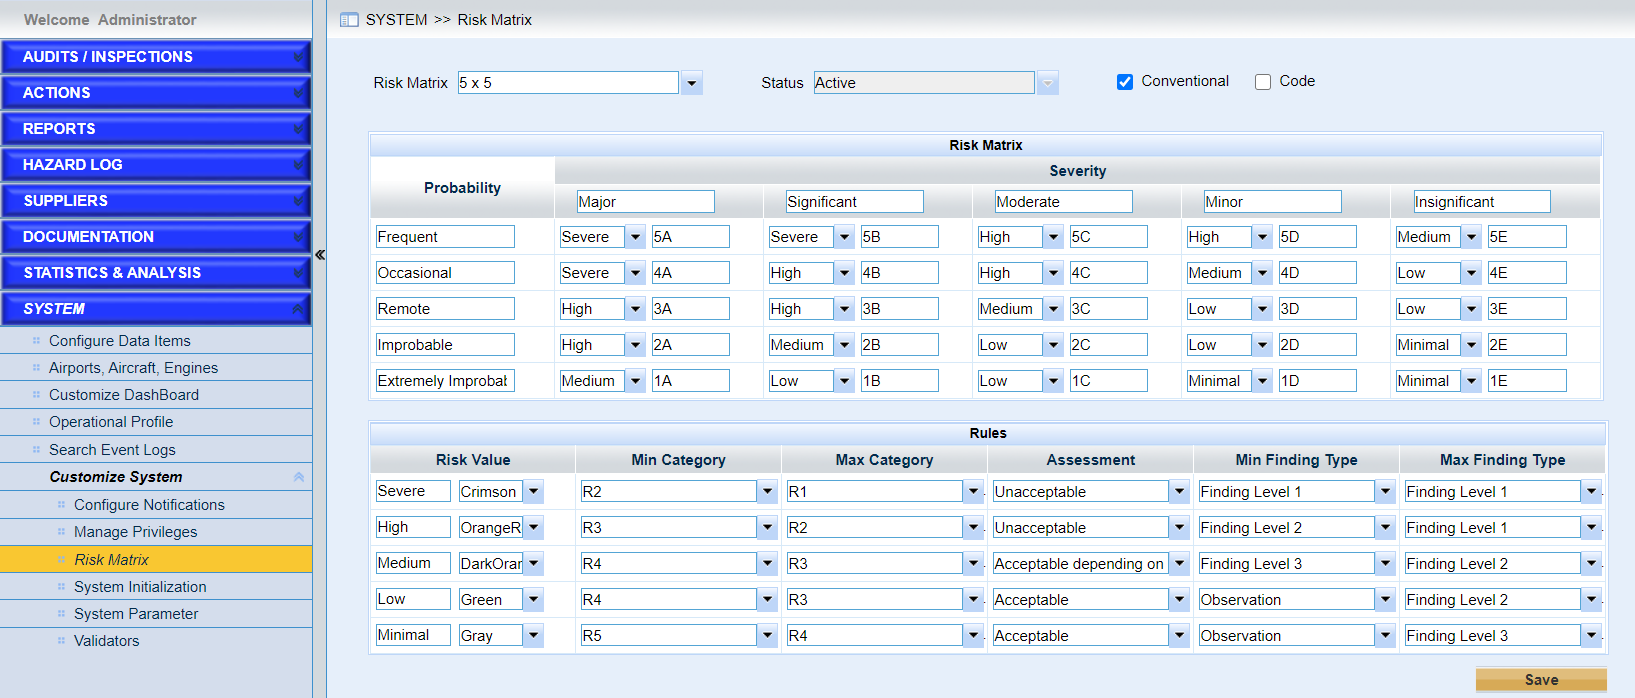
Task: Go to System Parameter page
Action: point(136,614)
